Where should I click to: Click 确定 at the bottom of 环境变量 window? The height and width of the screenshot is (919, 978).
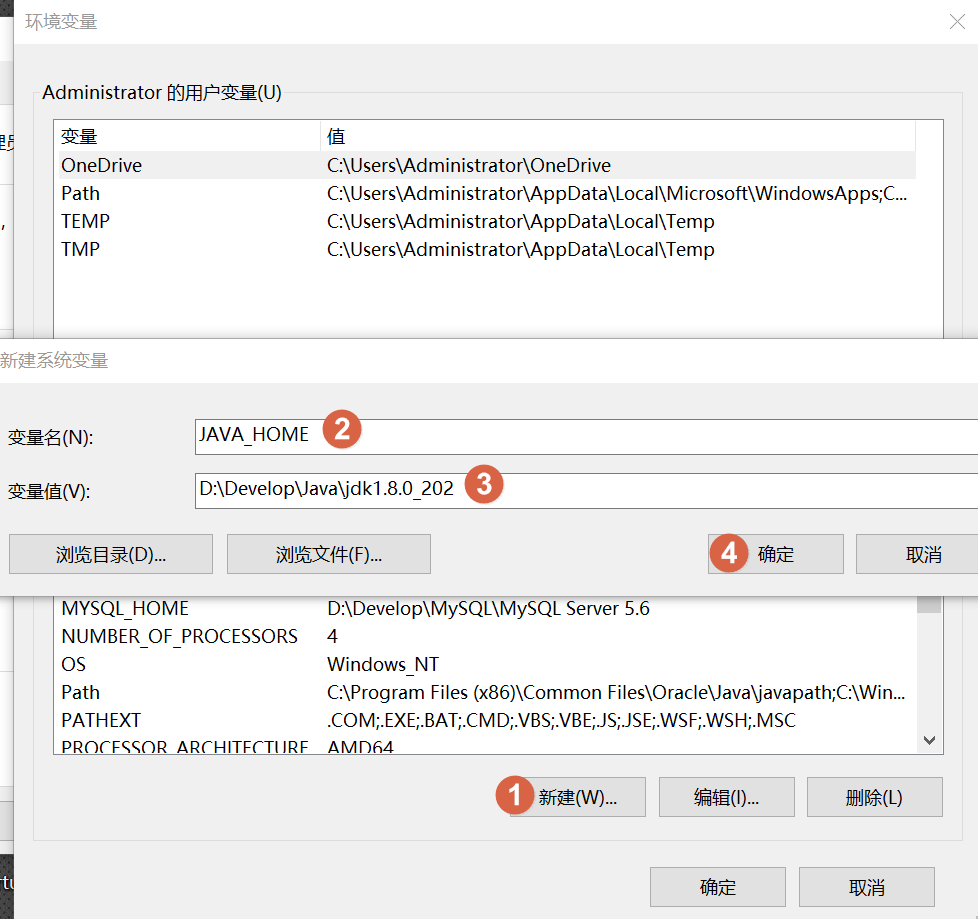tap(717, 887)
